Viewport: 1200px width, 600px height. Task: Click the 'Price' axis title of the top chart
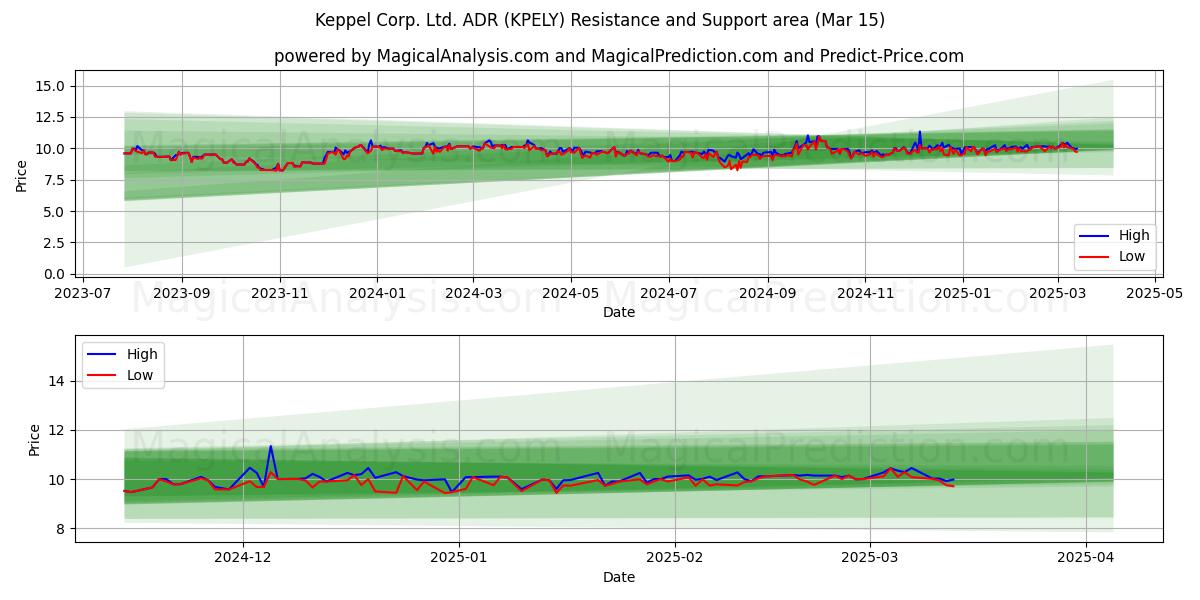click(22, 176)
